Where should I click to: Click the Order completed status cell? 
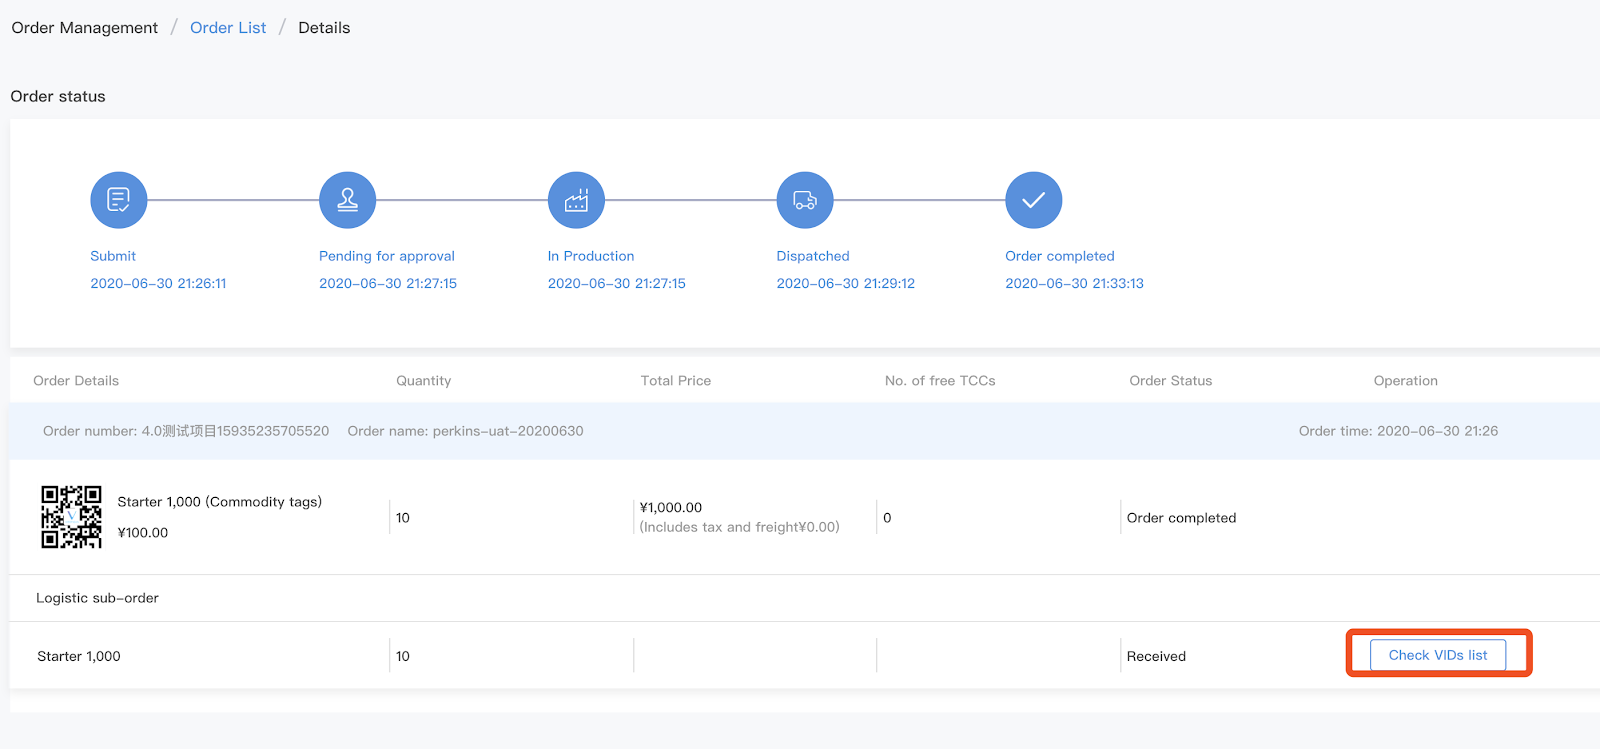[1182, 518]
